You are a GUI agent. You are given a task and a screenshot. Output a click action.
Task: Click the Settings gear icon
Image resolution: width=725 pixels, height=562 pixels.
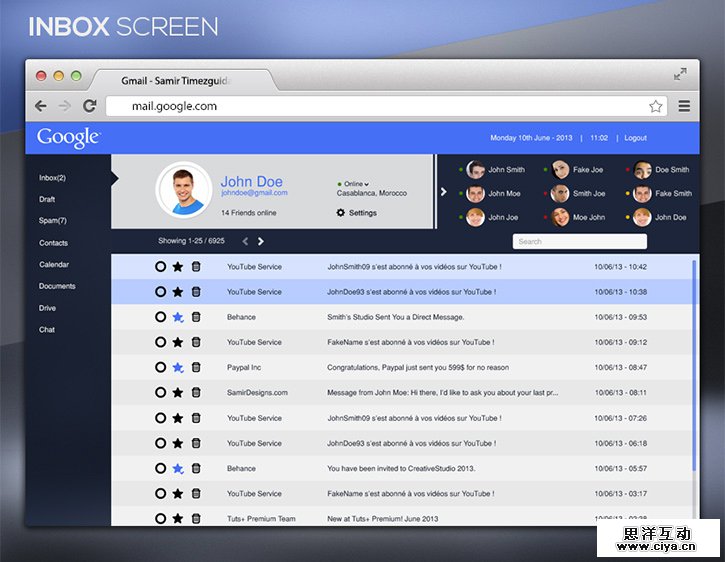click(x=341, y=213)
